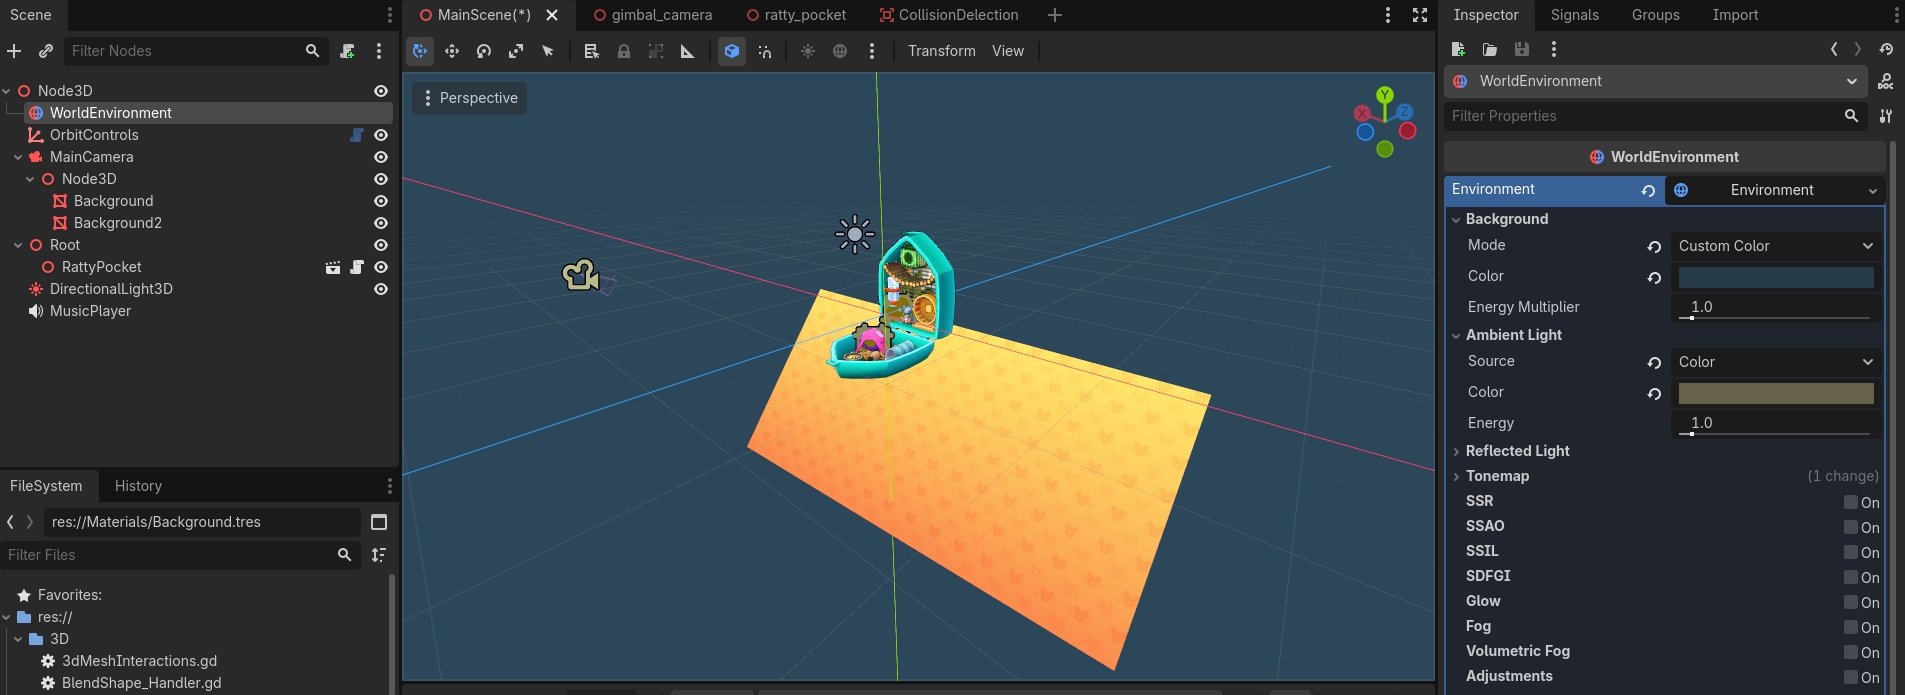
Task: Select the Rotate mode tool
Action: pos(484,51)
